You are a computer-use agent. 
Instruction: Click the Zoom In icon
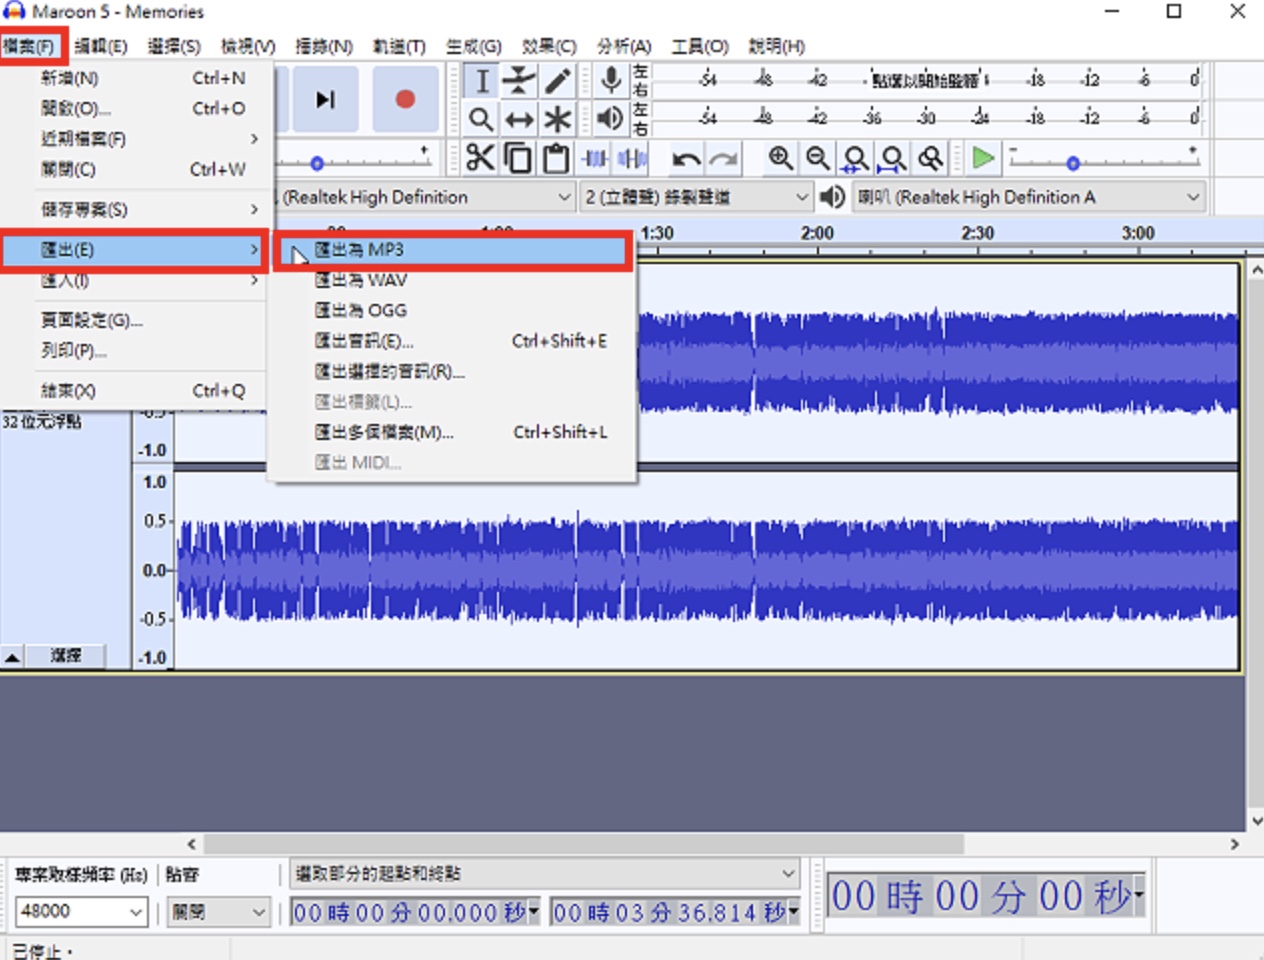[x=780, y=158]
